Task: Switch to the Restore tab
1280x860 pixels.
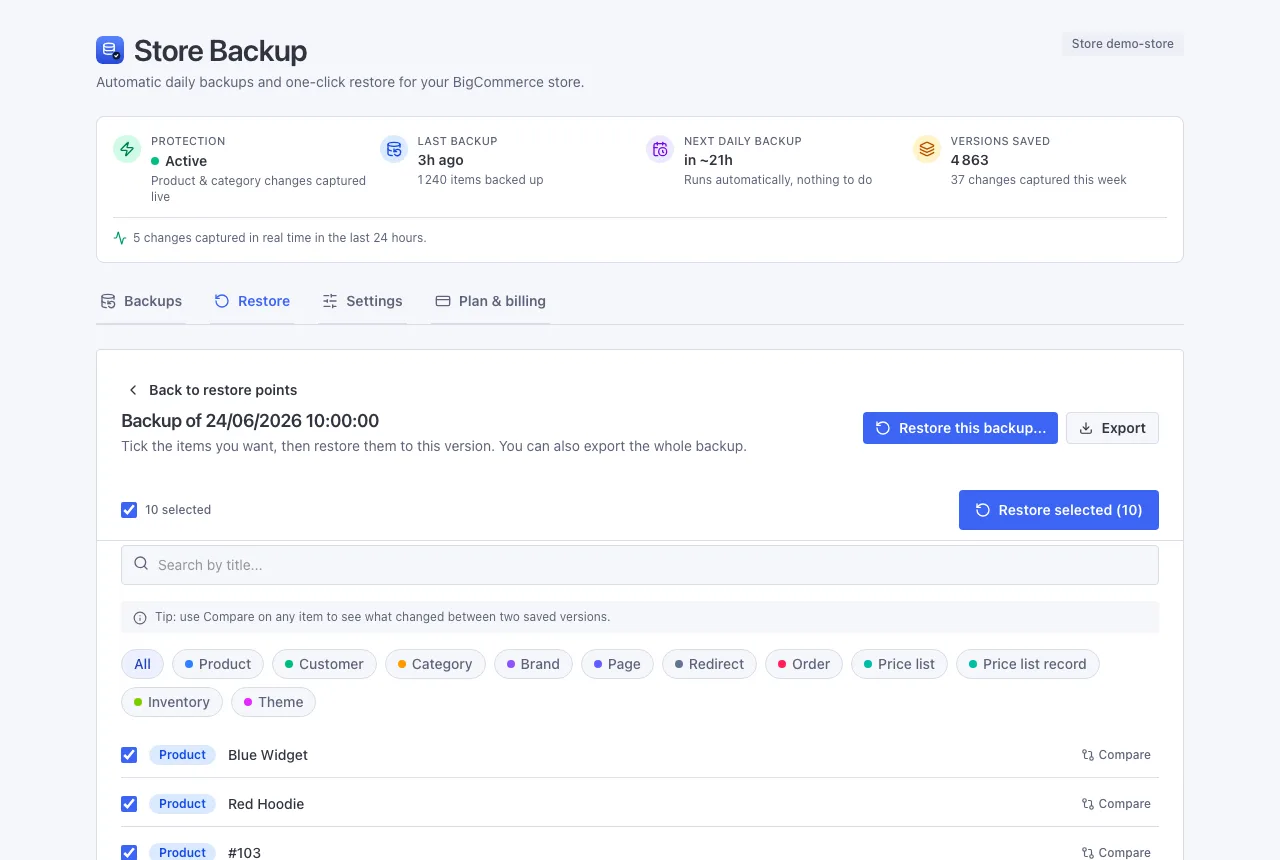Action: [x=252, y=301]
